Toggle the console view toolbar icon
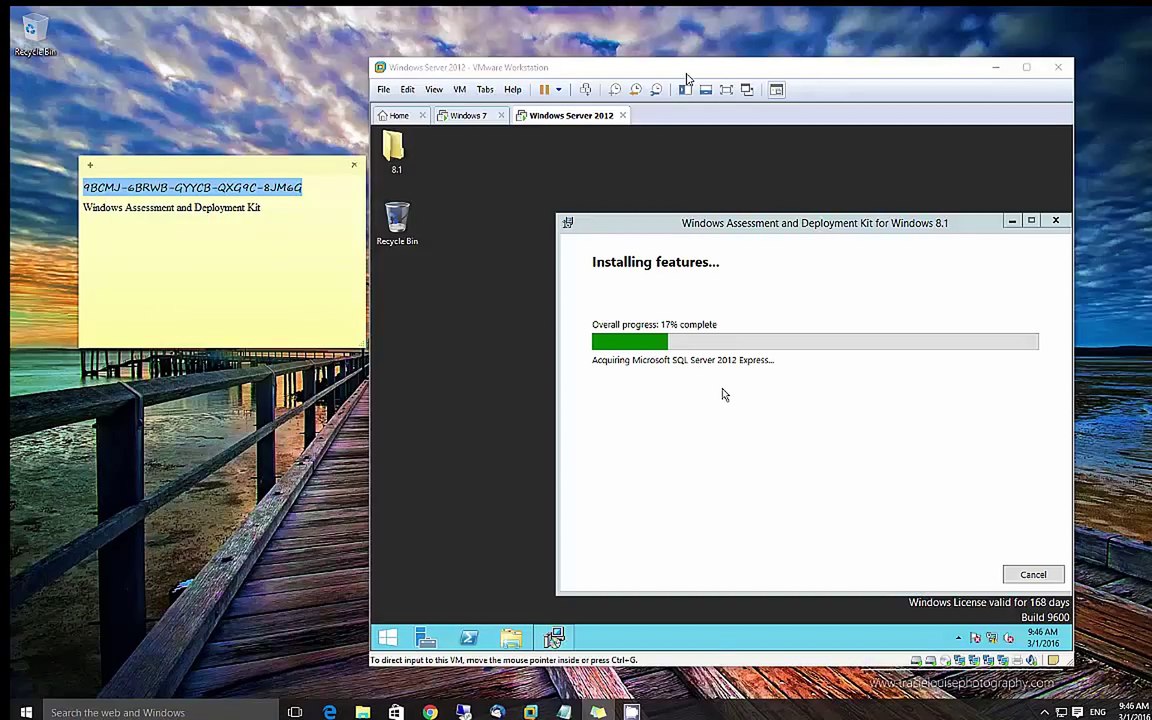The width and height of the screenshot is (1152, 720). [777, 90]
